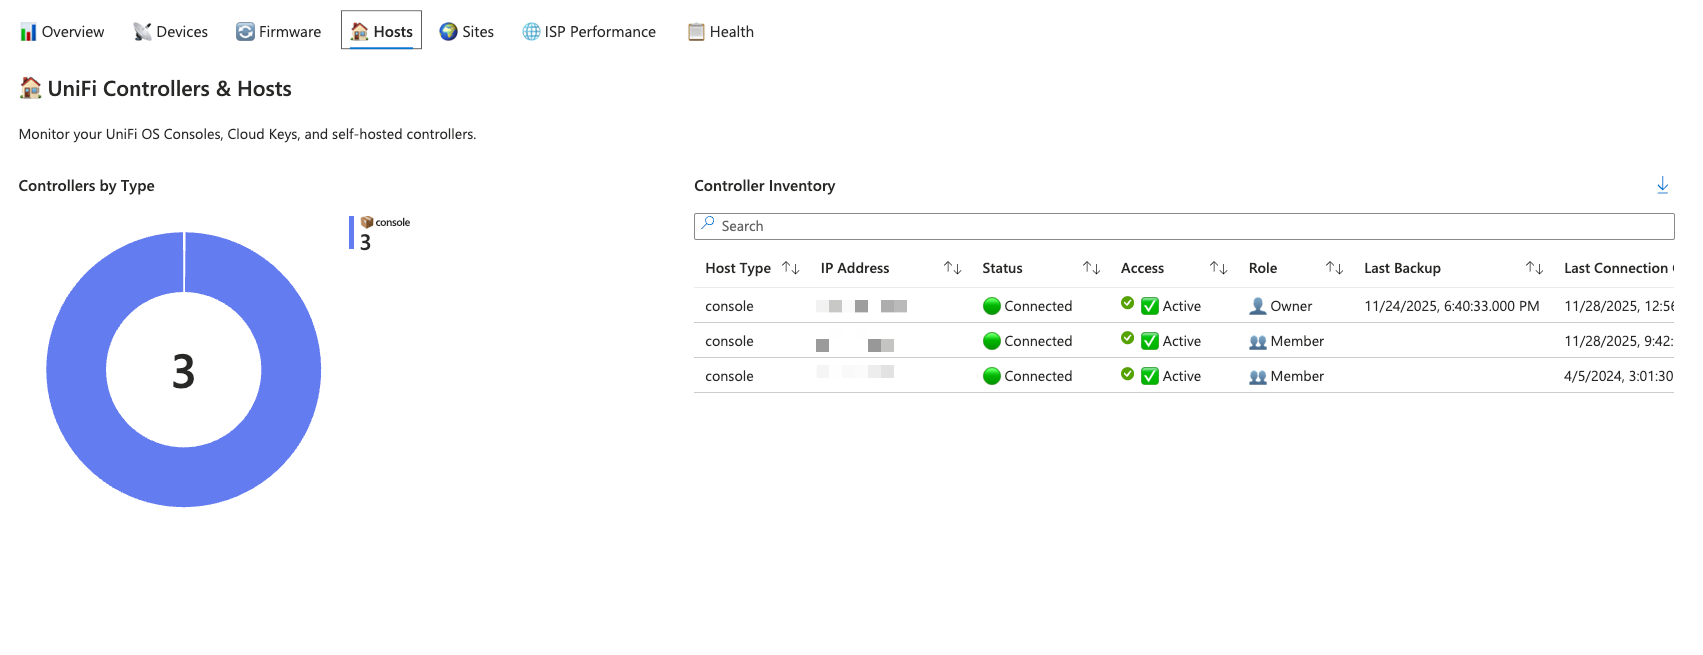
Task: Click the Active checkmark in the second row
Action: [1150, 342]
